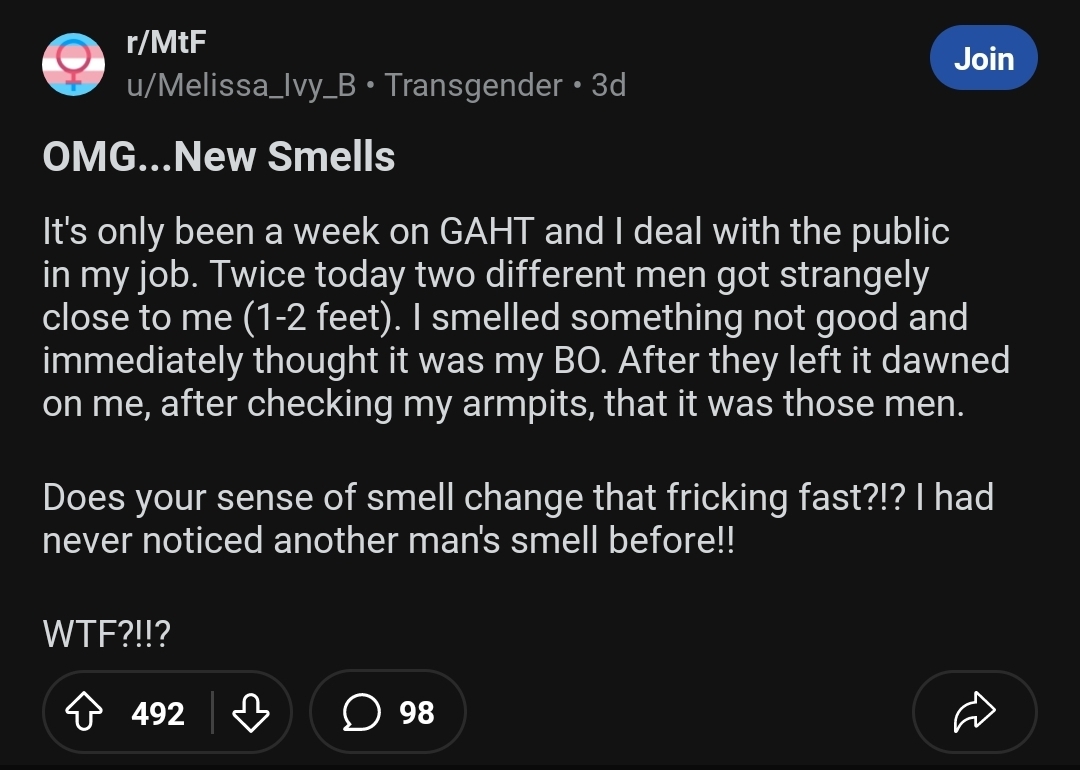The height and width of the screenshot is (770, 1080).
Task: Select the Transgender user flair
Action: coord(473,85)
